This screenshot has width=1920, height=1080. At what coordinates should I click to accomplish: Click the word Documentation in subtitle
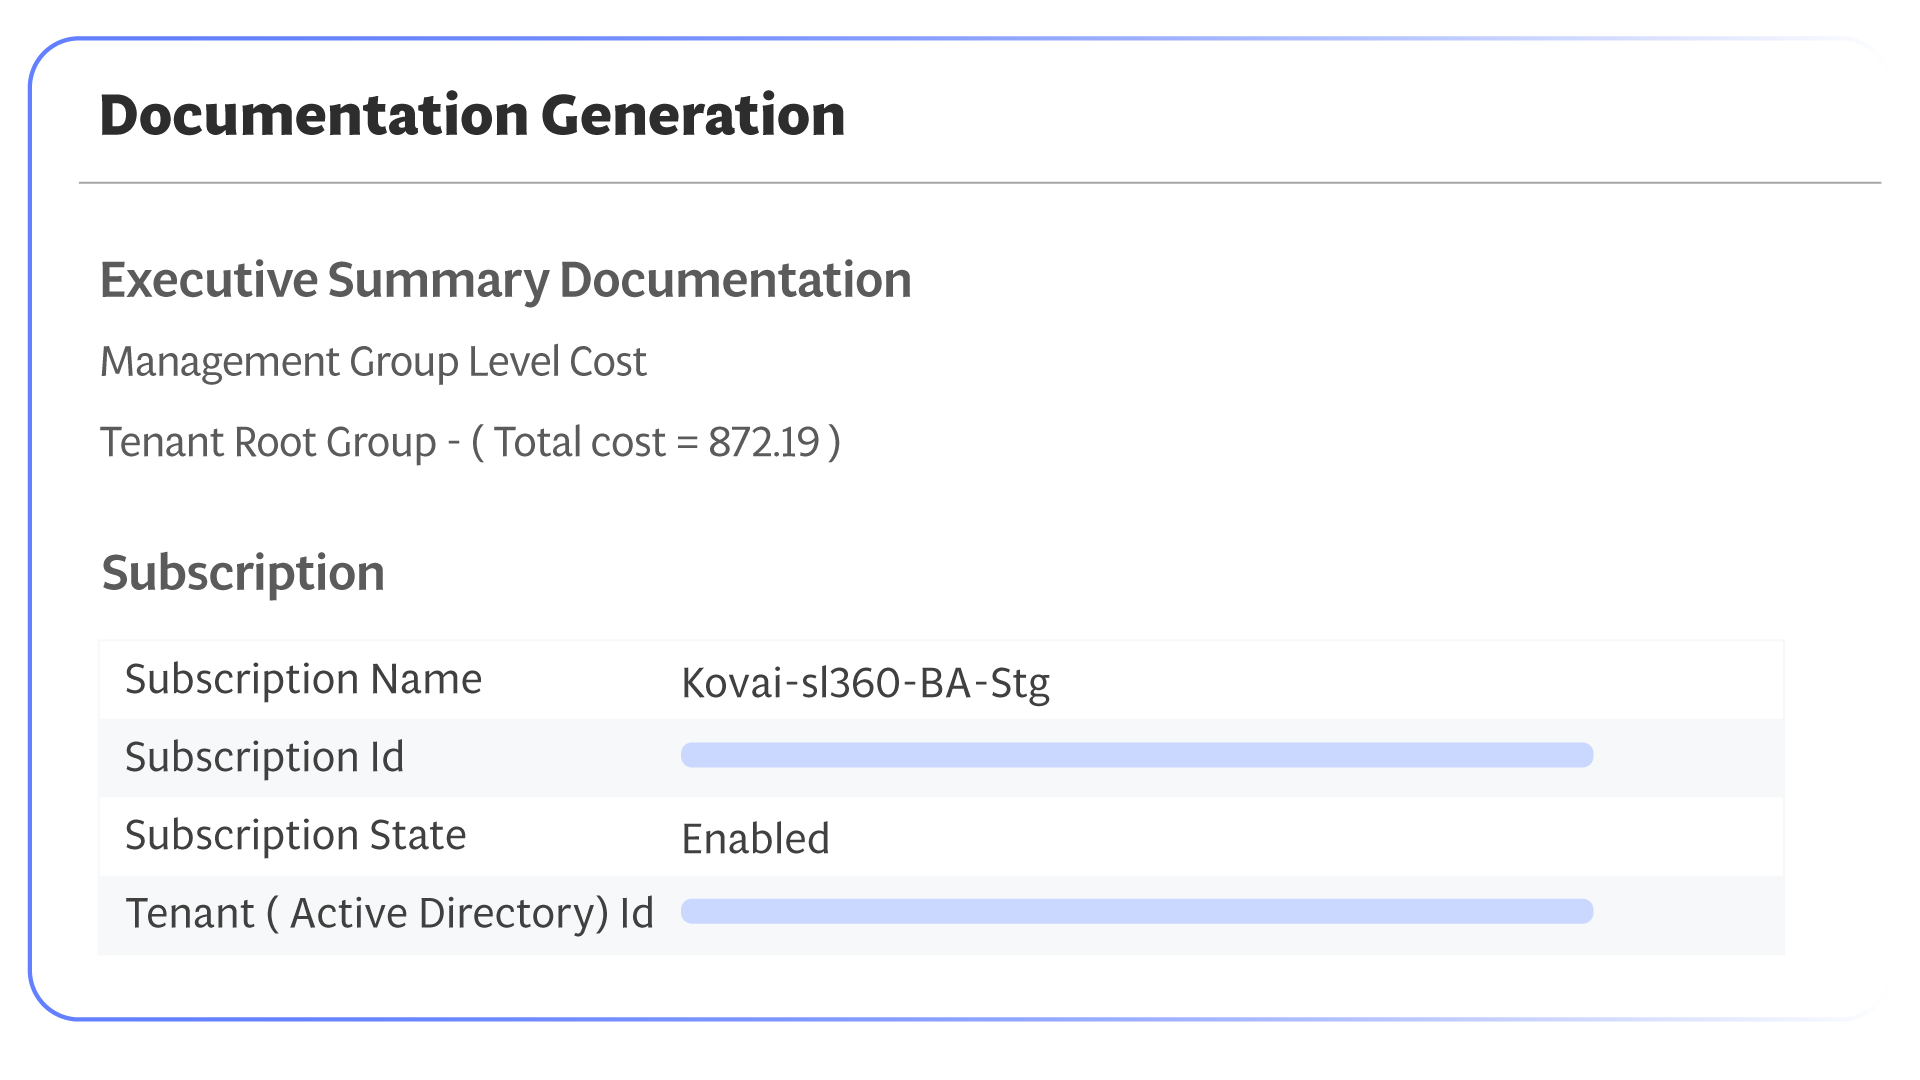click(735, 280)
